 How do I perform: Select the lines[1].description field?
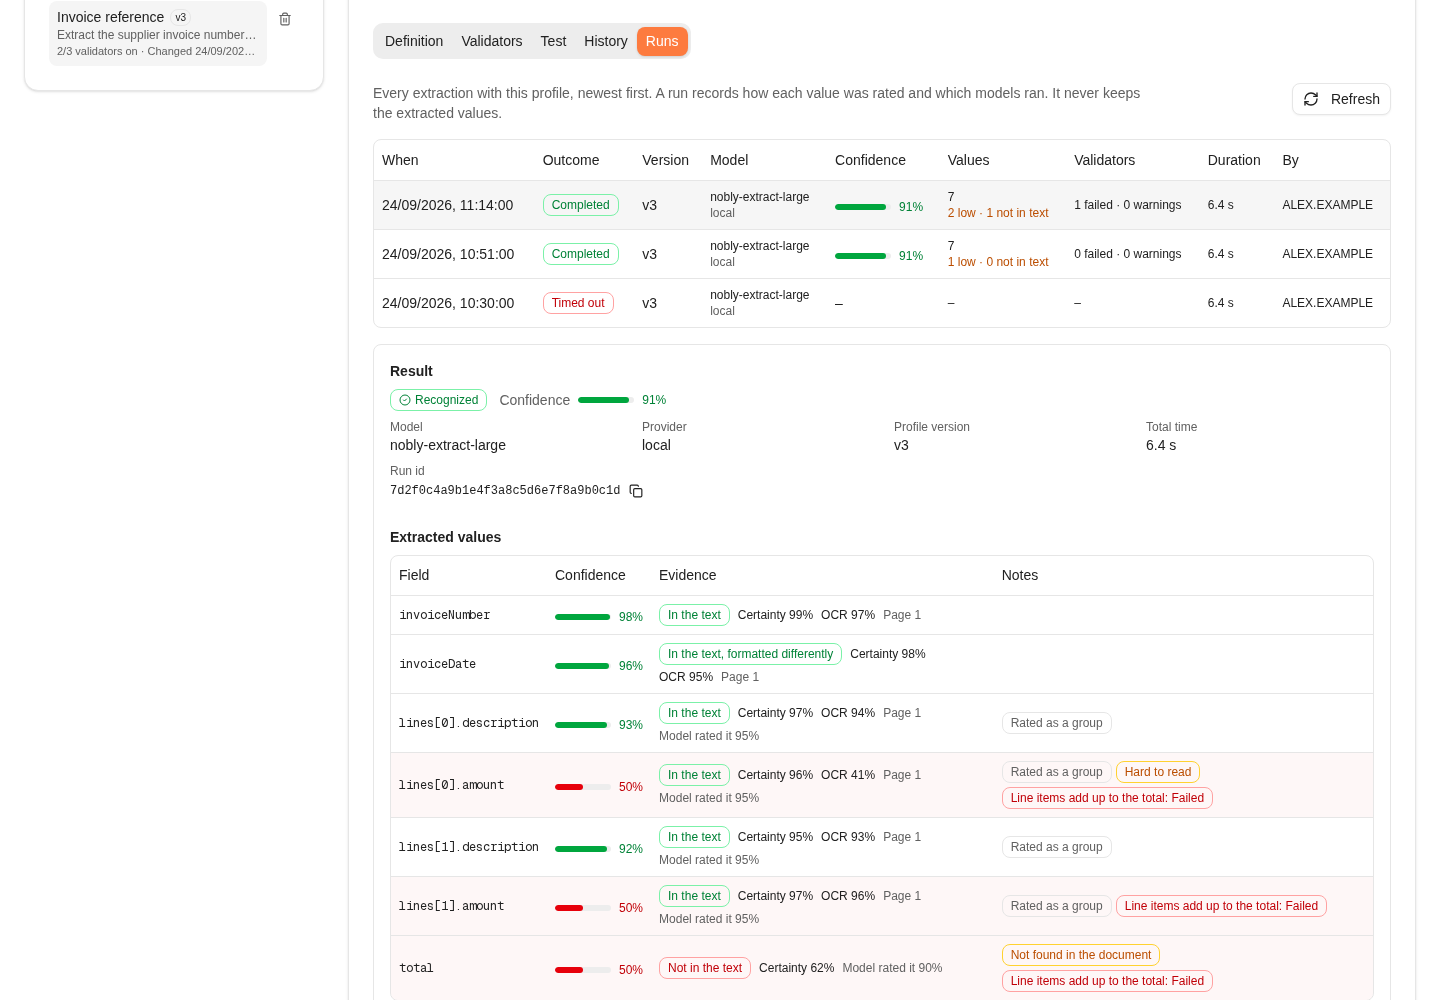468,847
